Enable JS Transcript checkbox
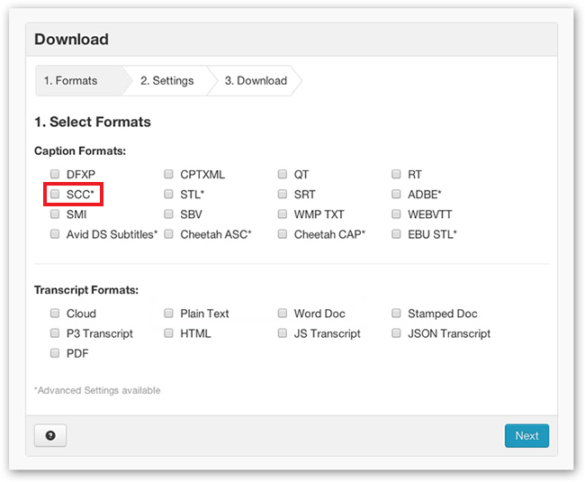 (x=282, y=333)
